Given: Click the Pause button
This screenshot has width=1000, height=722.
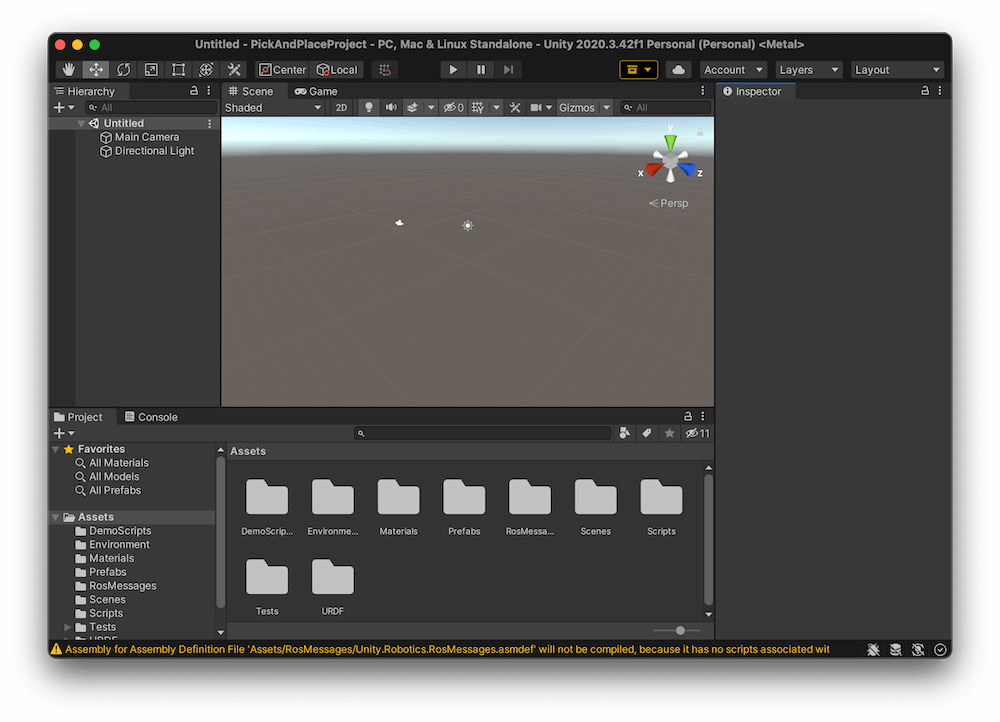Looking at the screenshot, I should pyautogui.click(x=481, y=70).
